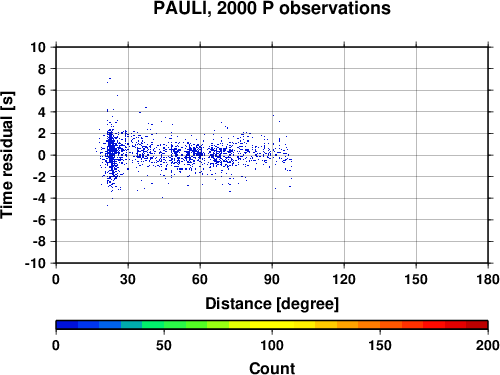500x375 pixels.
Task: Click the yellow colorbar segment near 100
Action: [272, 325]
